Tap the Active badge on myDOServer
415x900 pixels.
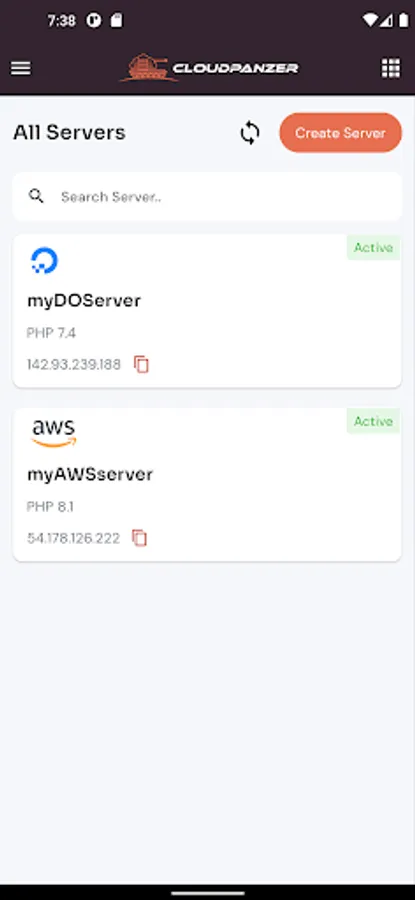373,248
